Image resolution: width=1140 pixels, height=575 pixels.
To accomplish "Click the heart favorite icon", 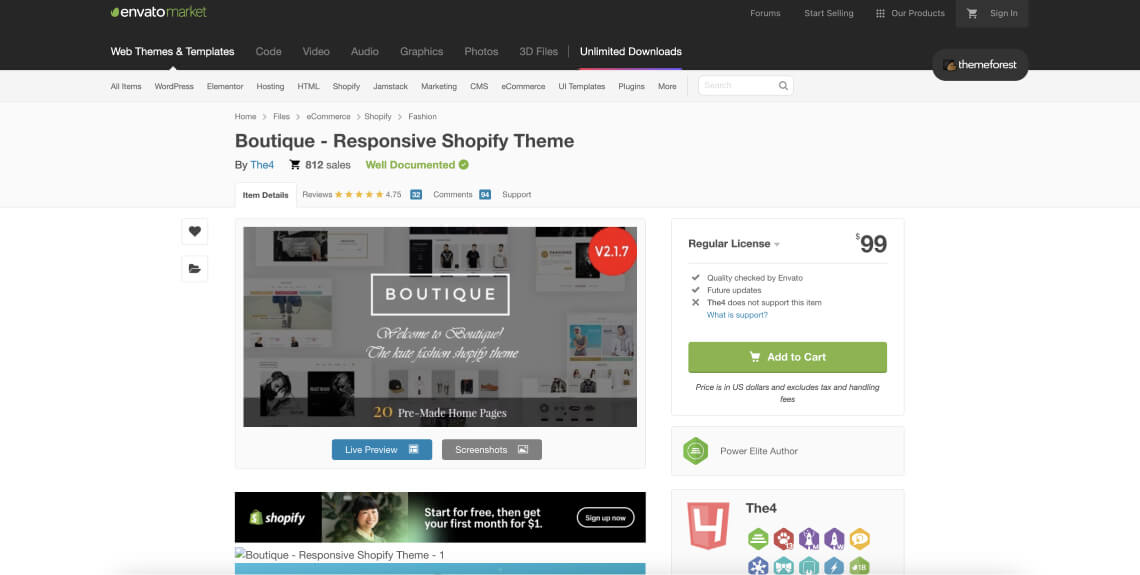I will pyautogui.click(x=194, y=231).
